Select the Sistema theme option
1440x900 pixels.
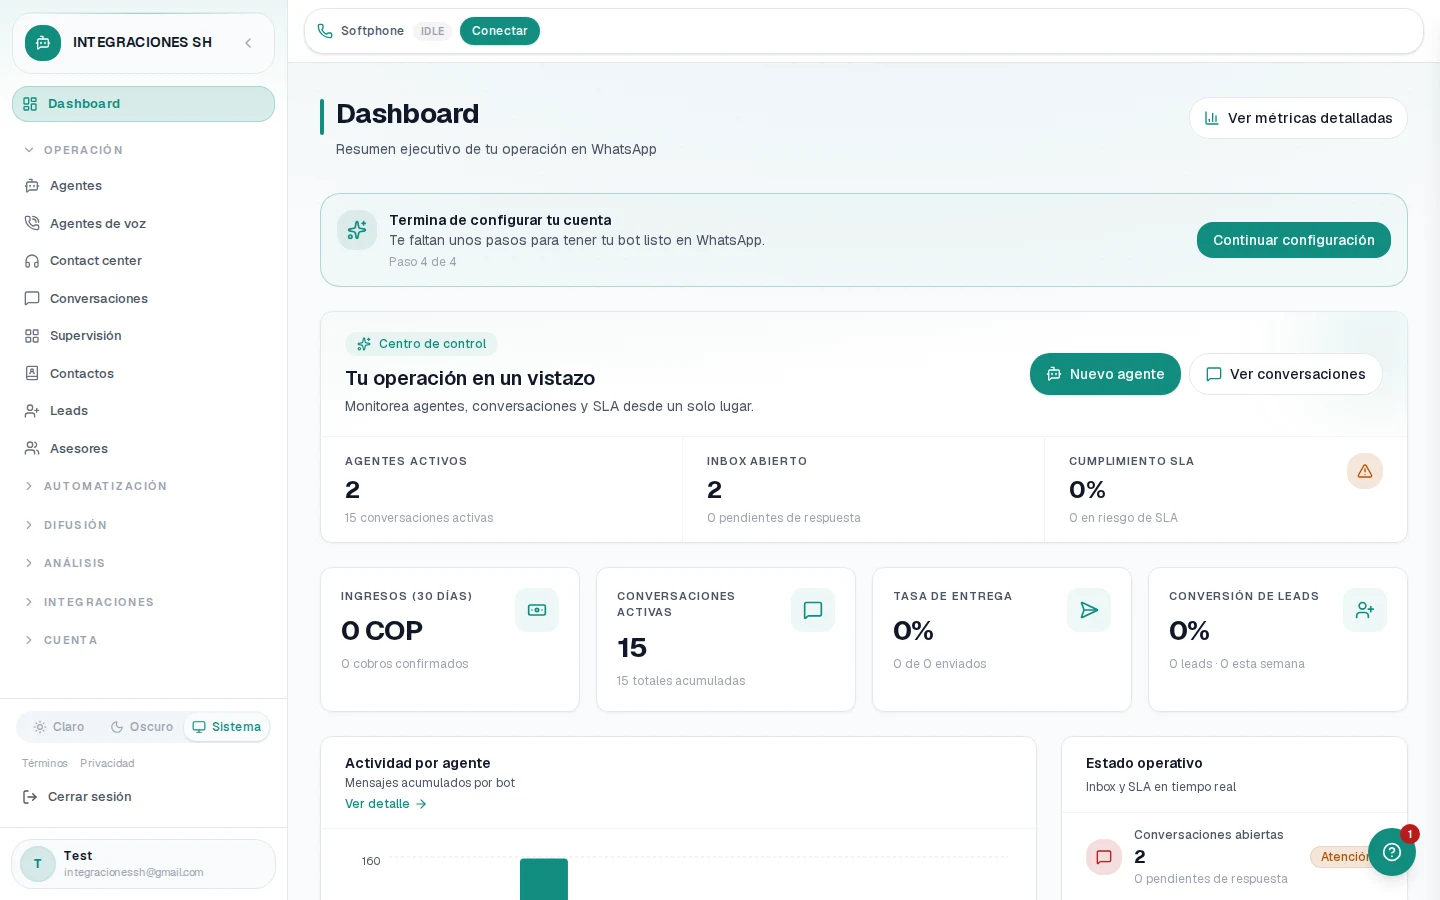pyautogui.click(x=227, y=727)
